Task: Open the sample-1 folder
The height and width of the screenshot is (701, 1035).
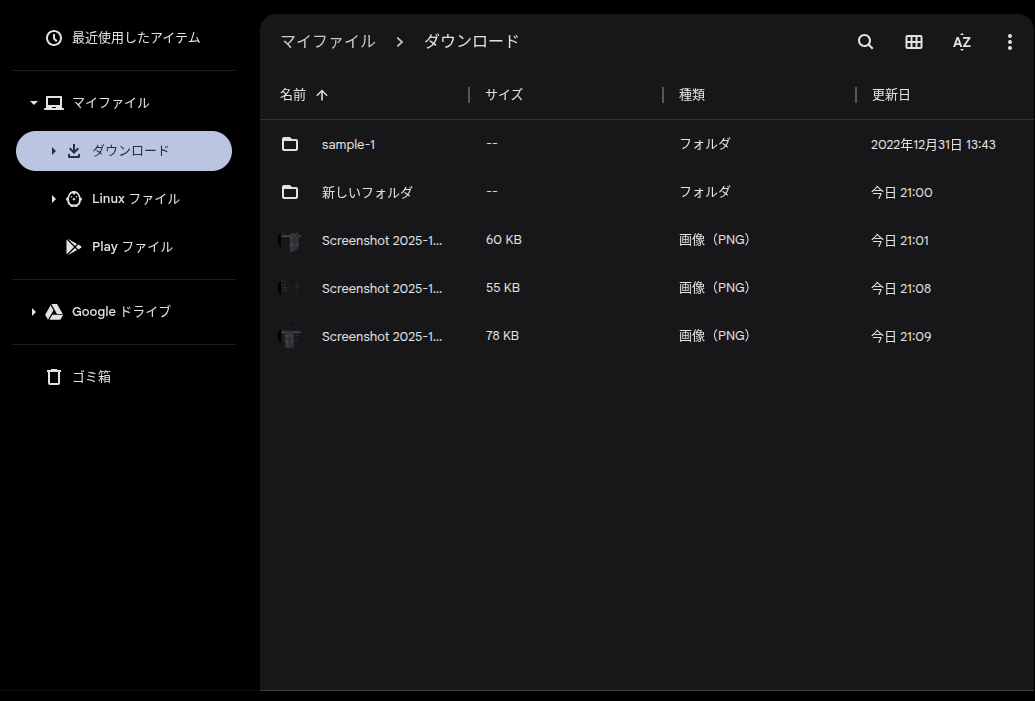Action: [x=348, y=144]
